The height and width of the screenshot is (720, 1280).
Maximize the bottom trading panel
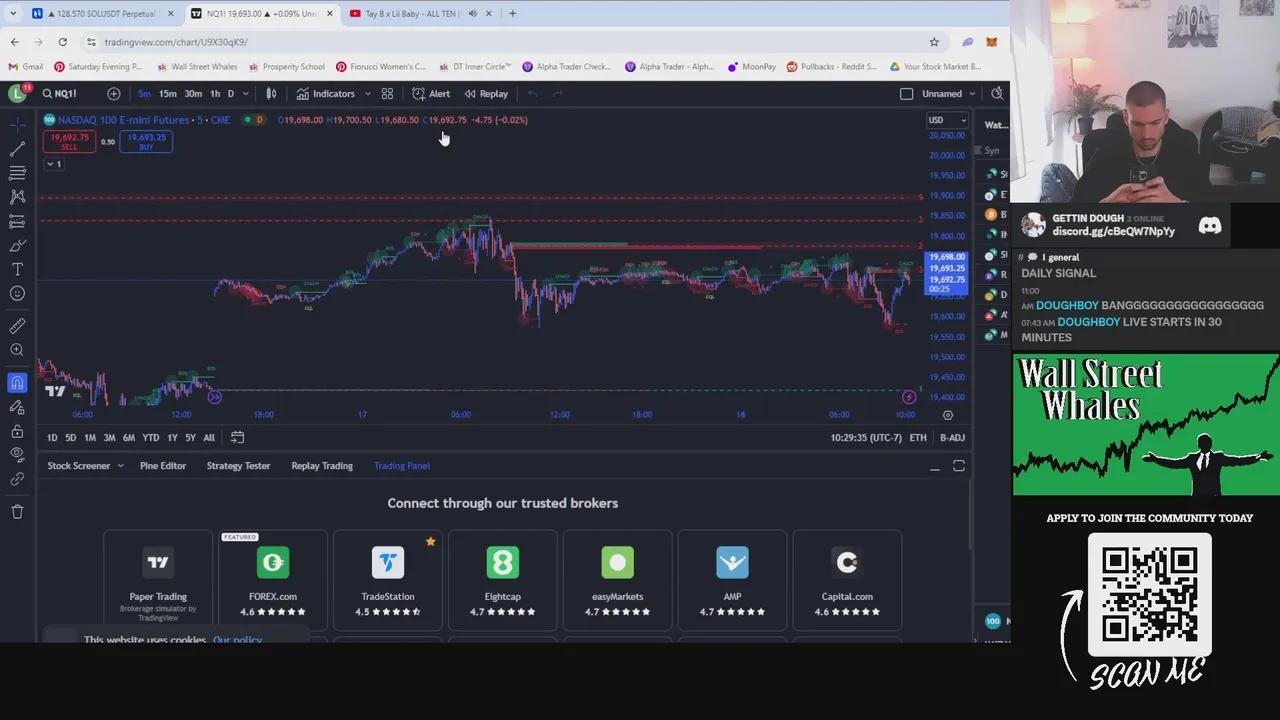pyautogui.click(x=959, y=466)
